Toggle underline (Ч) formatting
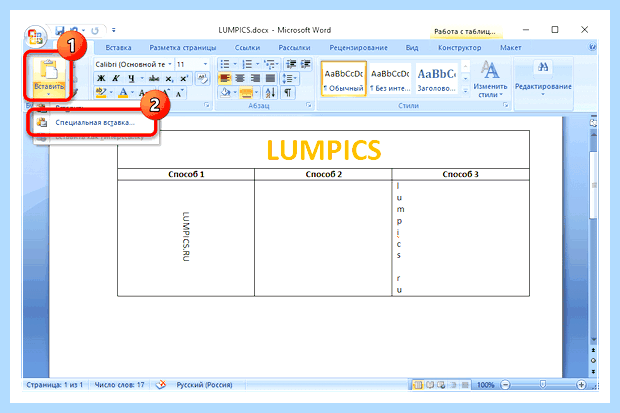Image resolution: width=620 pixels, height=413 pixels. [x=131, y=79]
